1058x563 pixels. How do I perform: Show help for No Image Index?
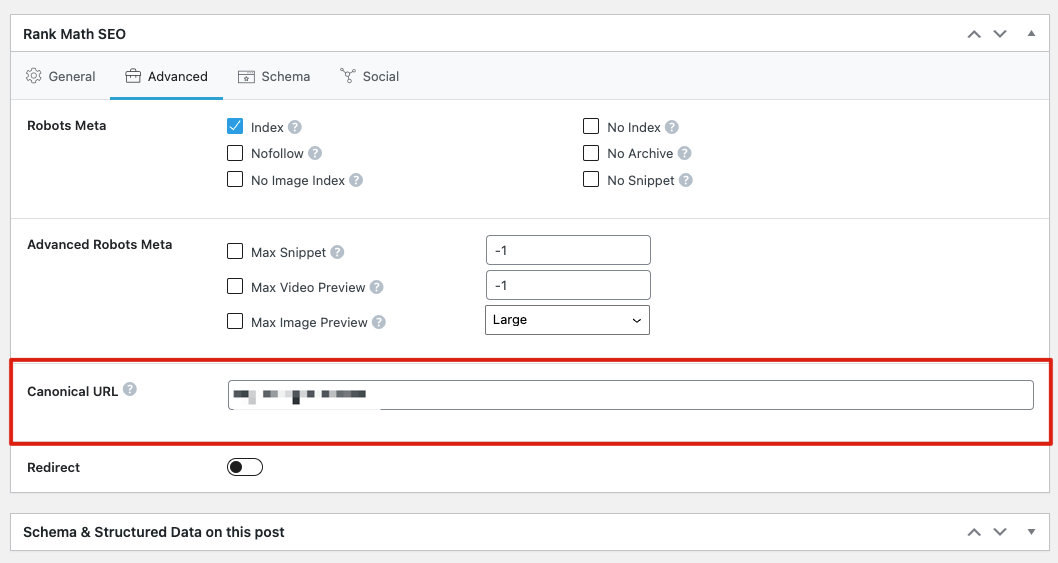356,180
